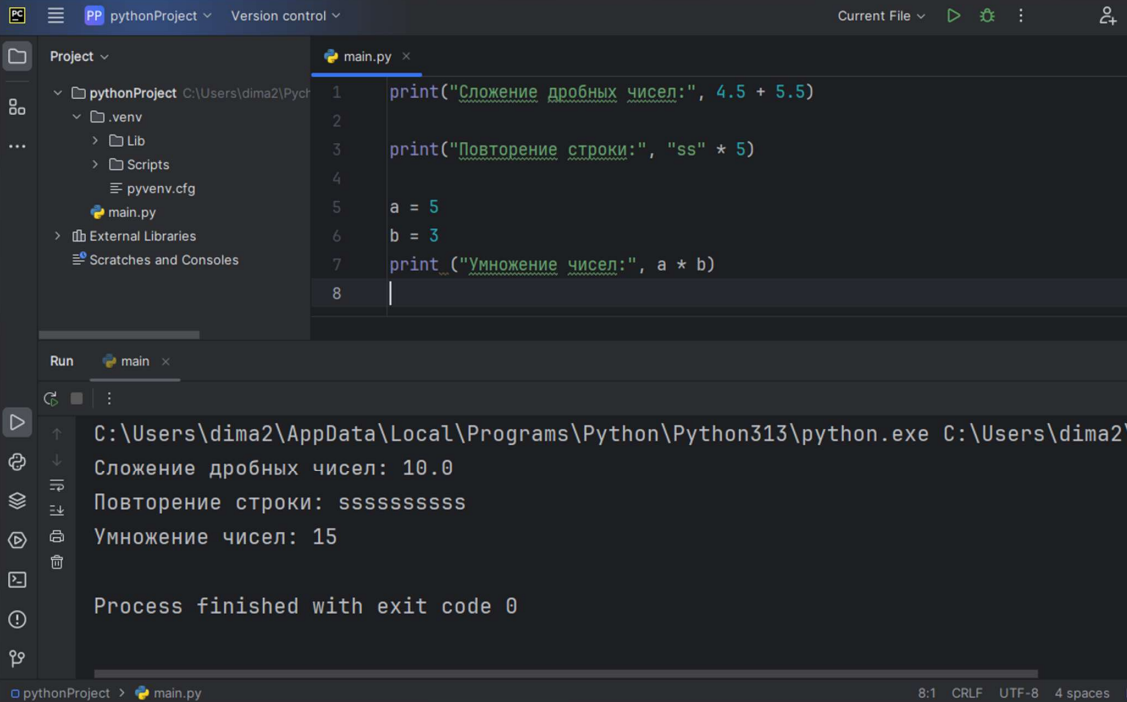The width and height of the screenshot is (1127, 702).
Task: Collapse the .venv folder
Action: (77, 116)
